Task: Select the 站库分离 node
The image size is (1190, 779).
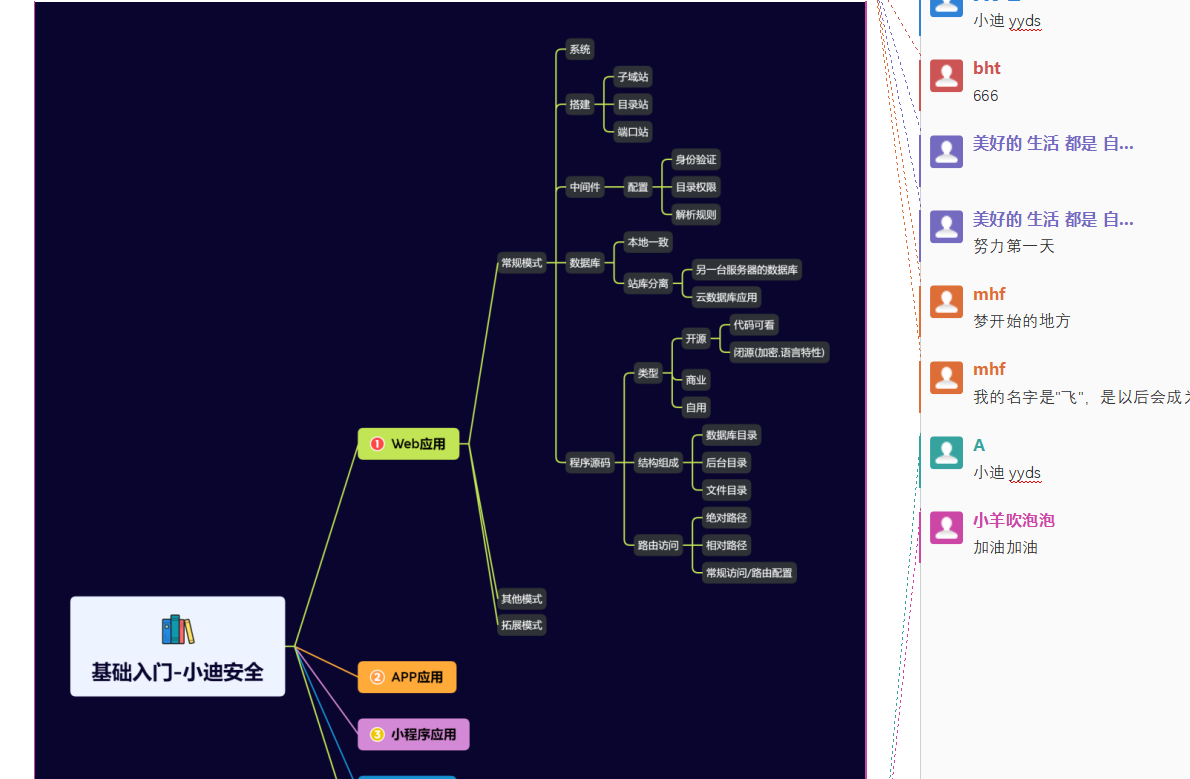Action: coord(648,283)
